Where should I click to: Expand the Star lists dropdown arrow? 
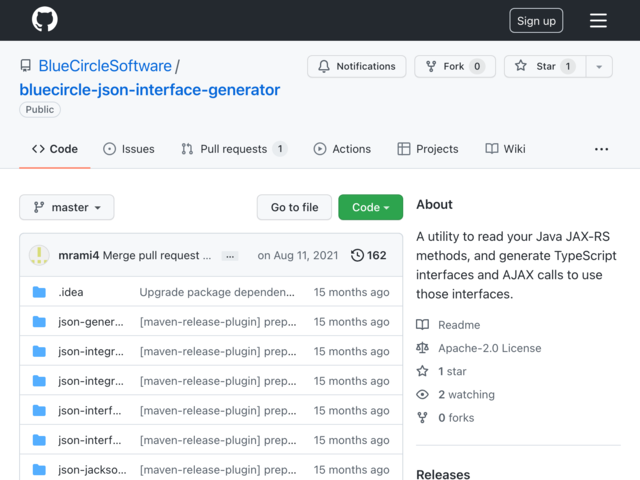pos(599,66)
